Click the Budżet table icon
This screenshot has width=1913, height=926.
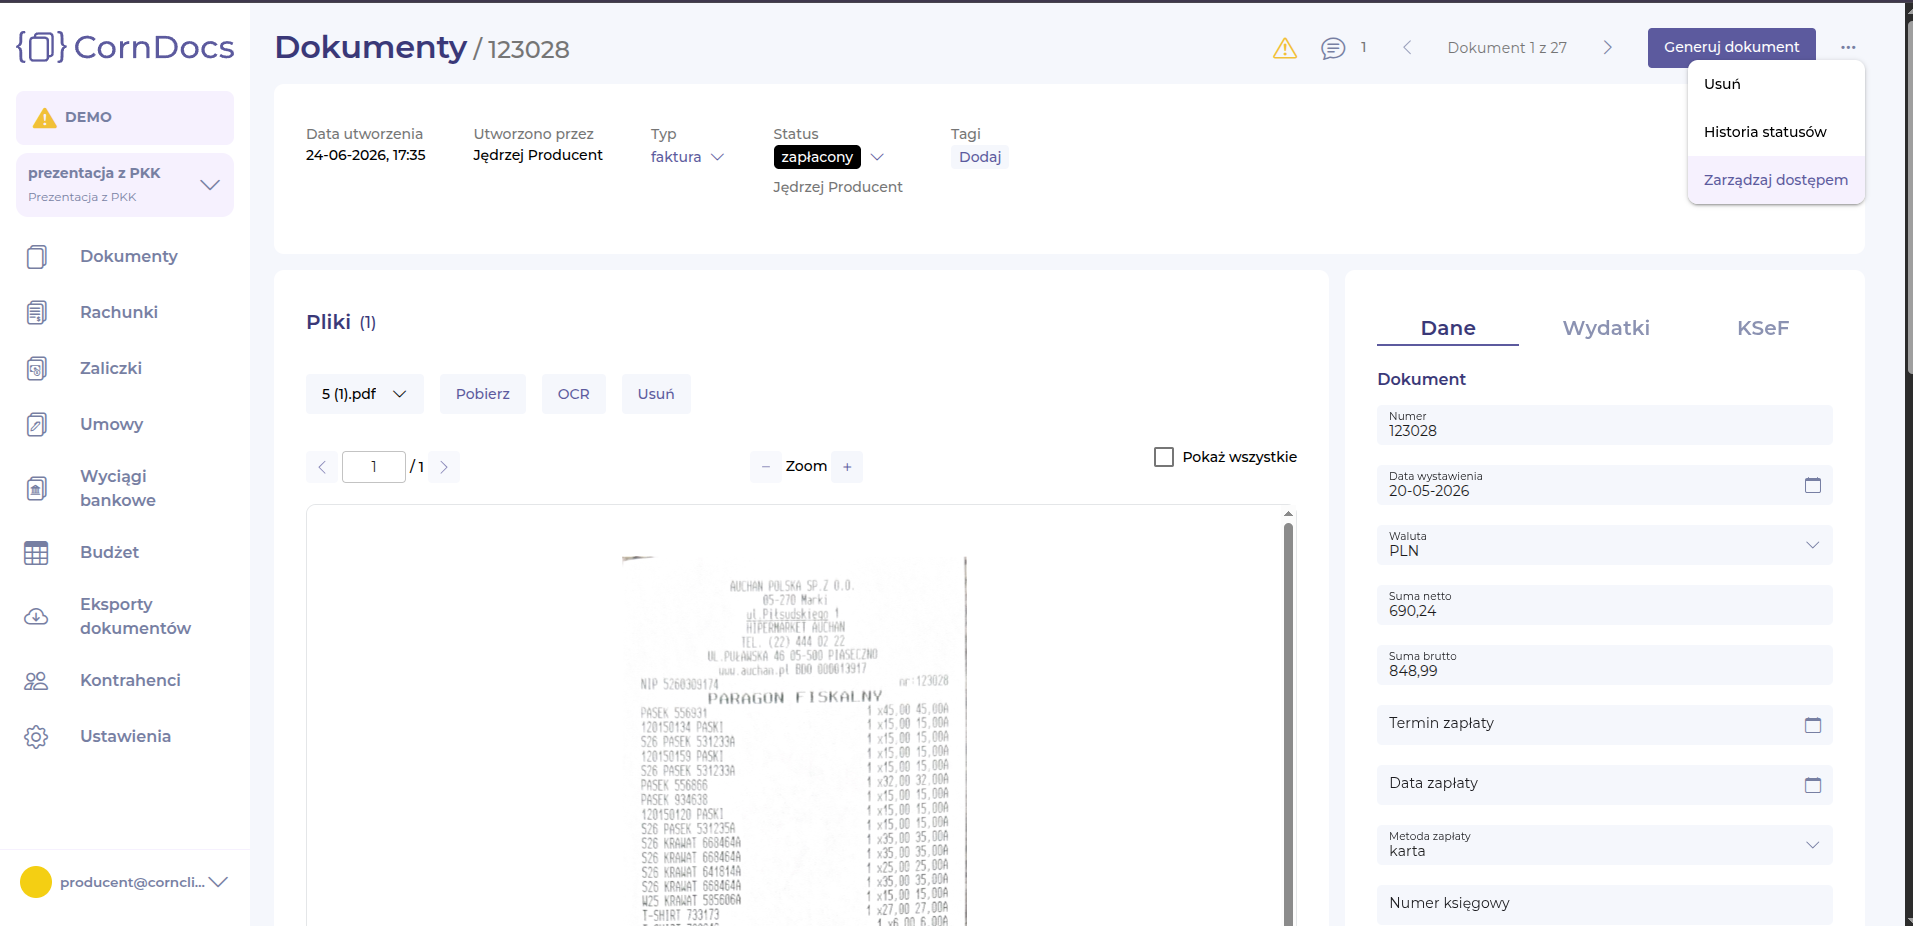click(x=36, y=553)
